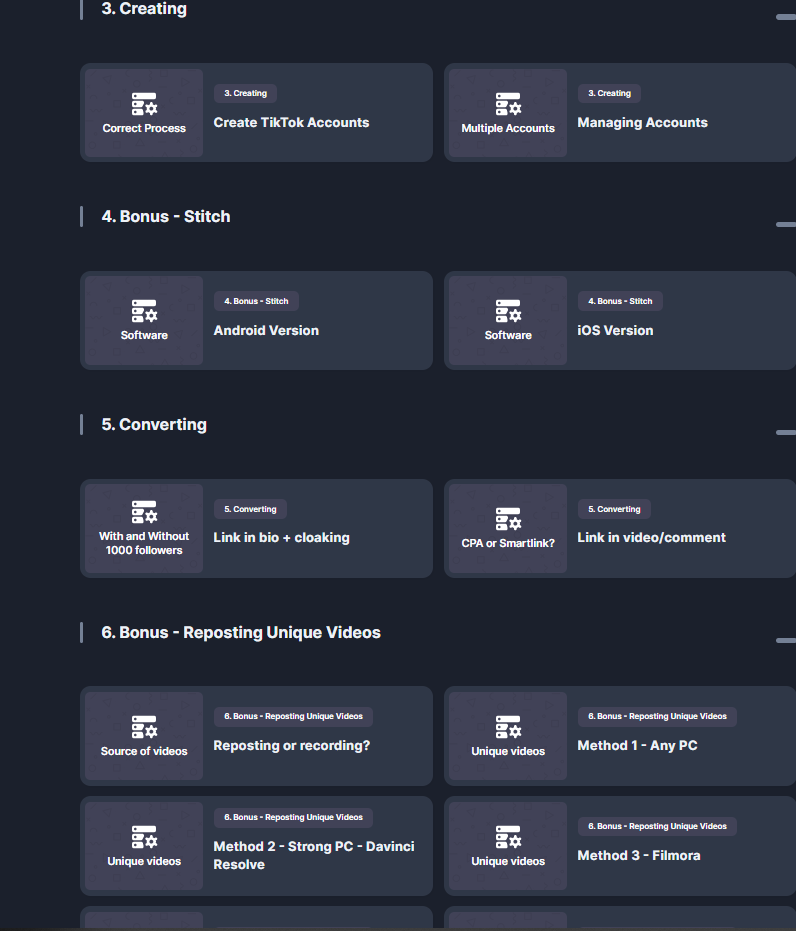
Task: Click the Multiple Accounts thumbnail icon
Action: pos(508,104)
